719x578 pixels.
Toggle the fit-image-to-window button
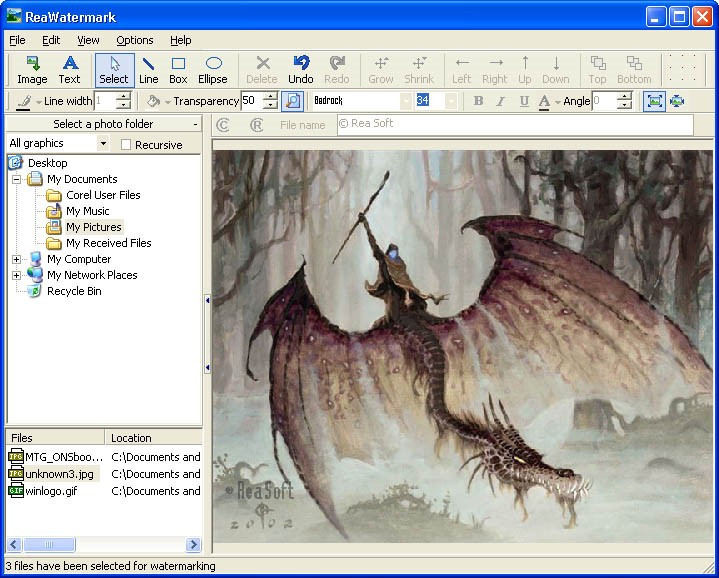tap(654, 101)
